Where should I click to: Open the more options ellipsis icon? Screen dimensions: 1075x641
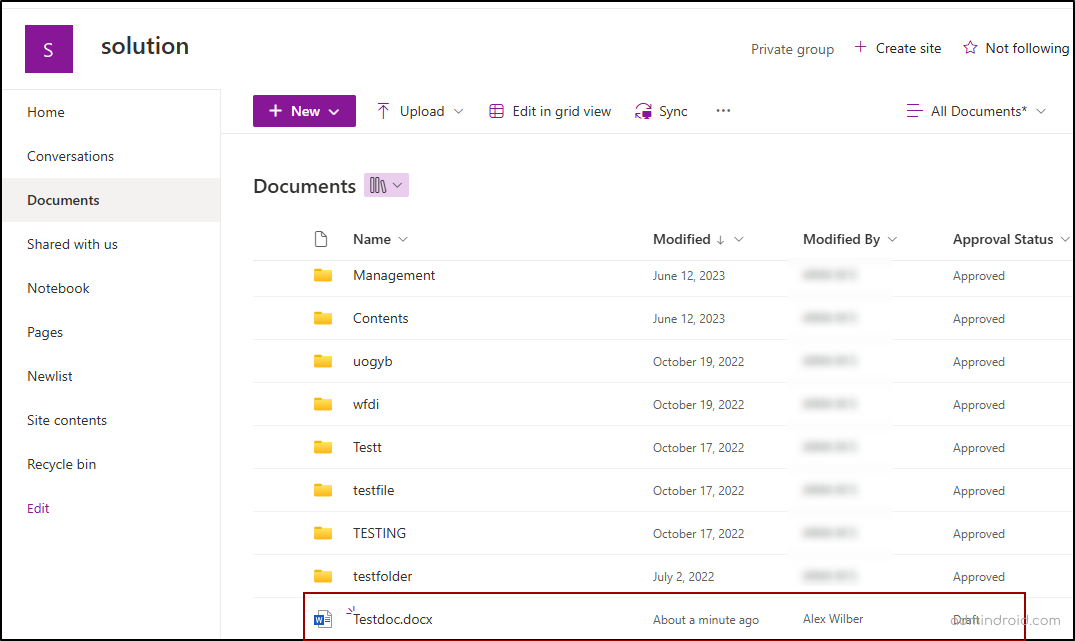(723, 110)
